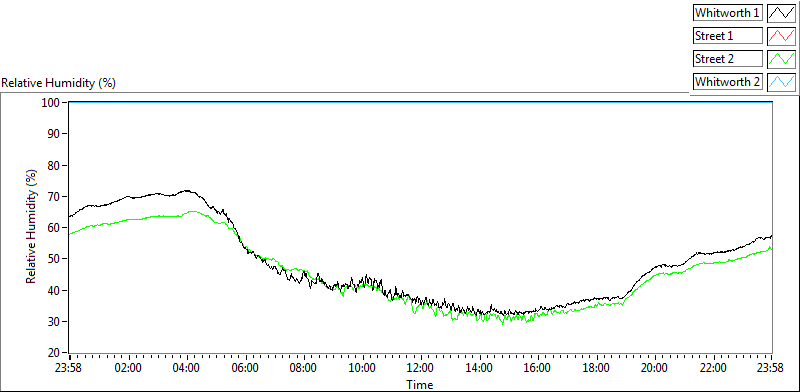Click the Whitworth 1 black plot icon

tap(781, 13)
